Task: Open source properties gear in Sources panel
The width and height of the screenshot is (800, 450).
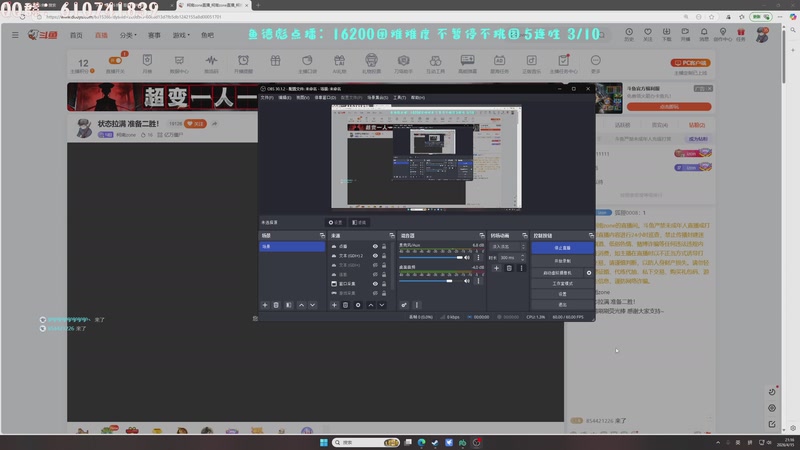Action: click(x=358, y=305)
